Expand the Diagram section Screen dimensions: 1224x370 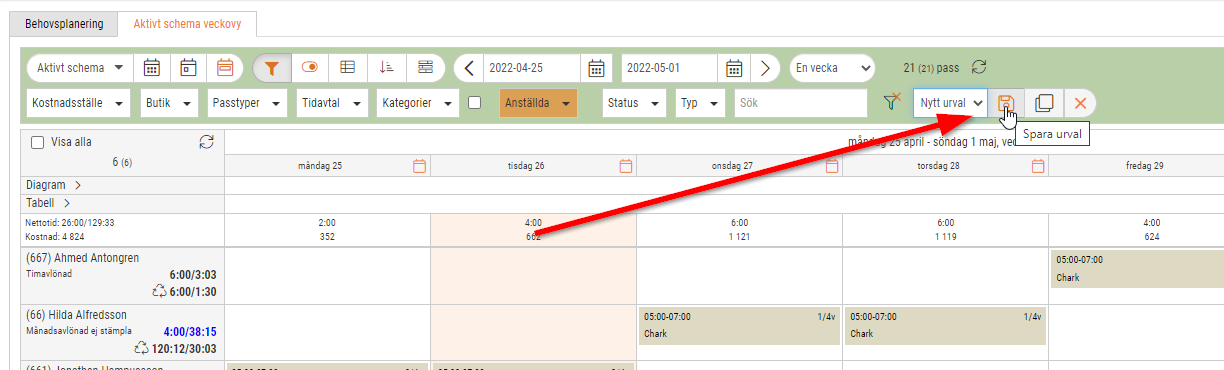54,185
